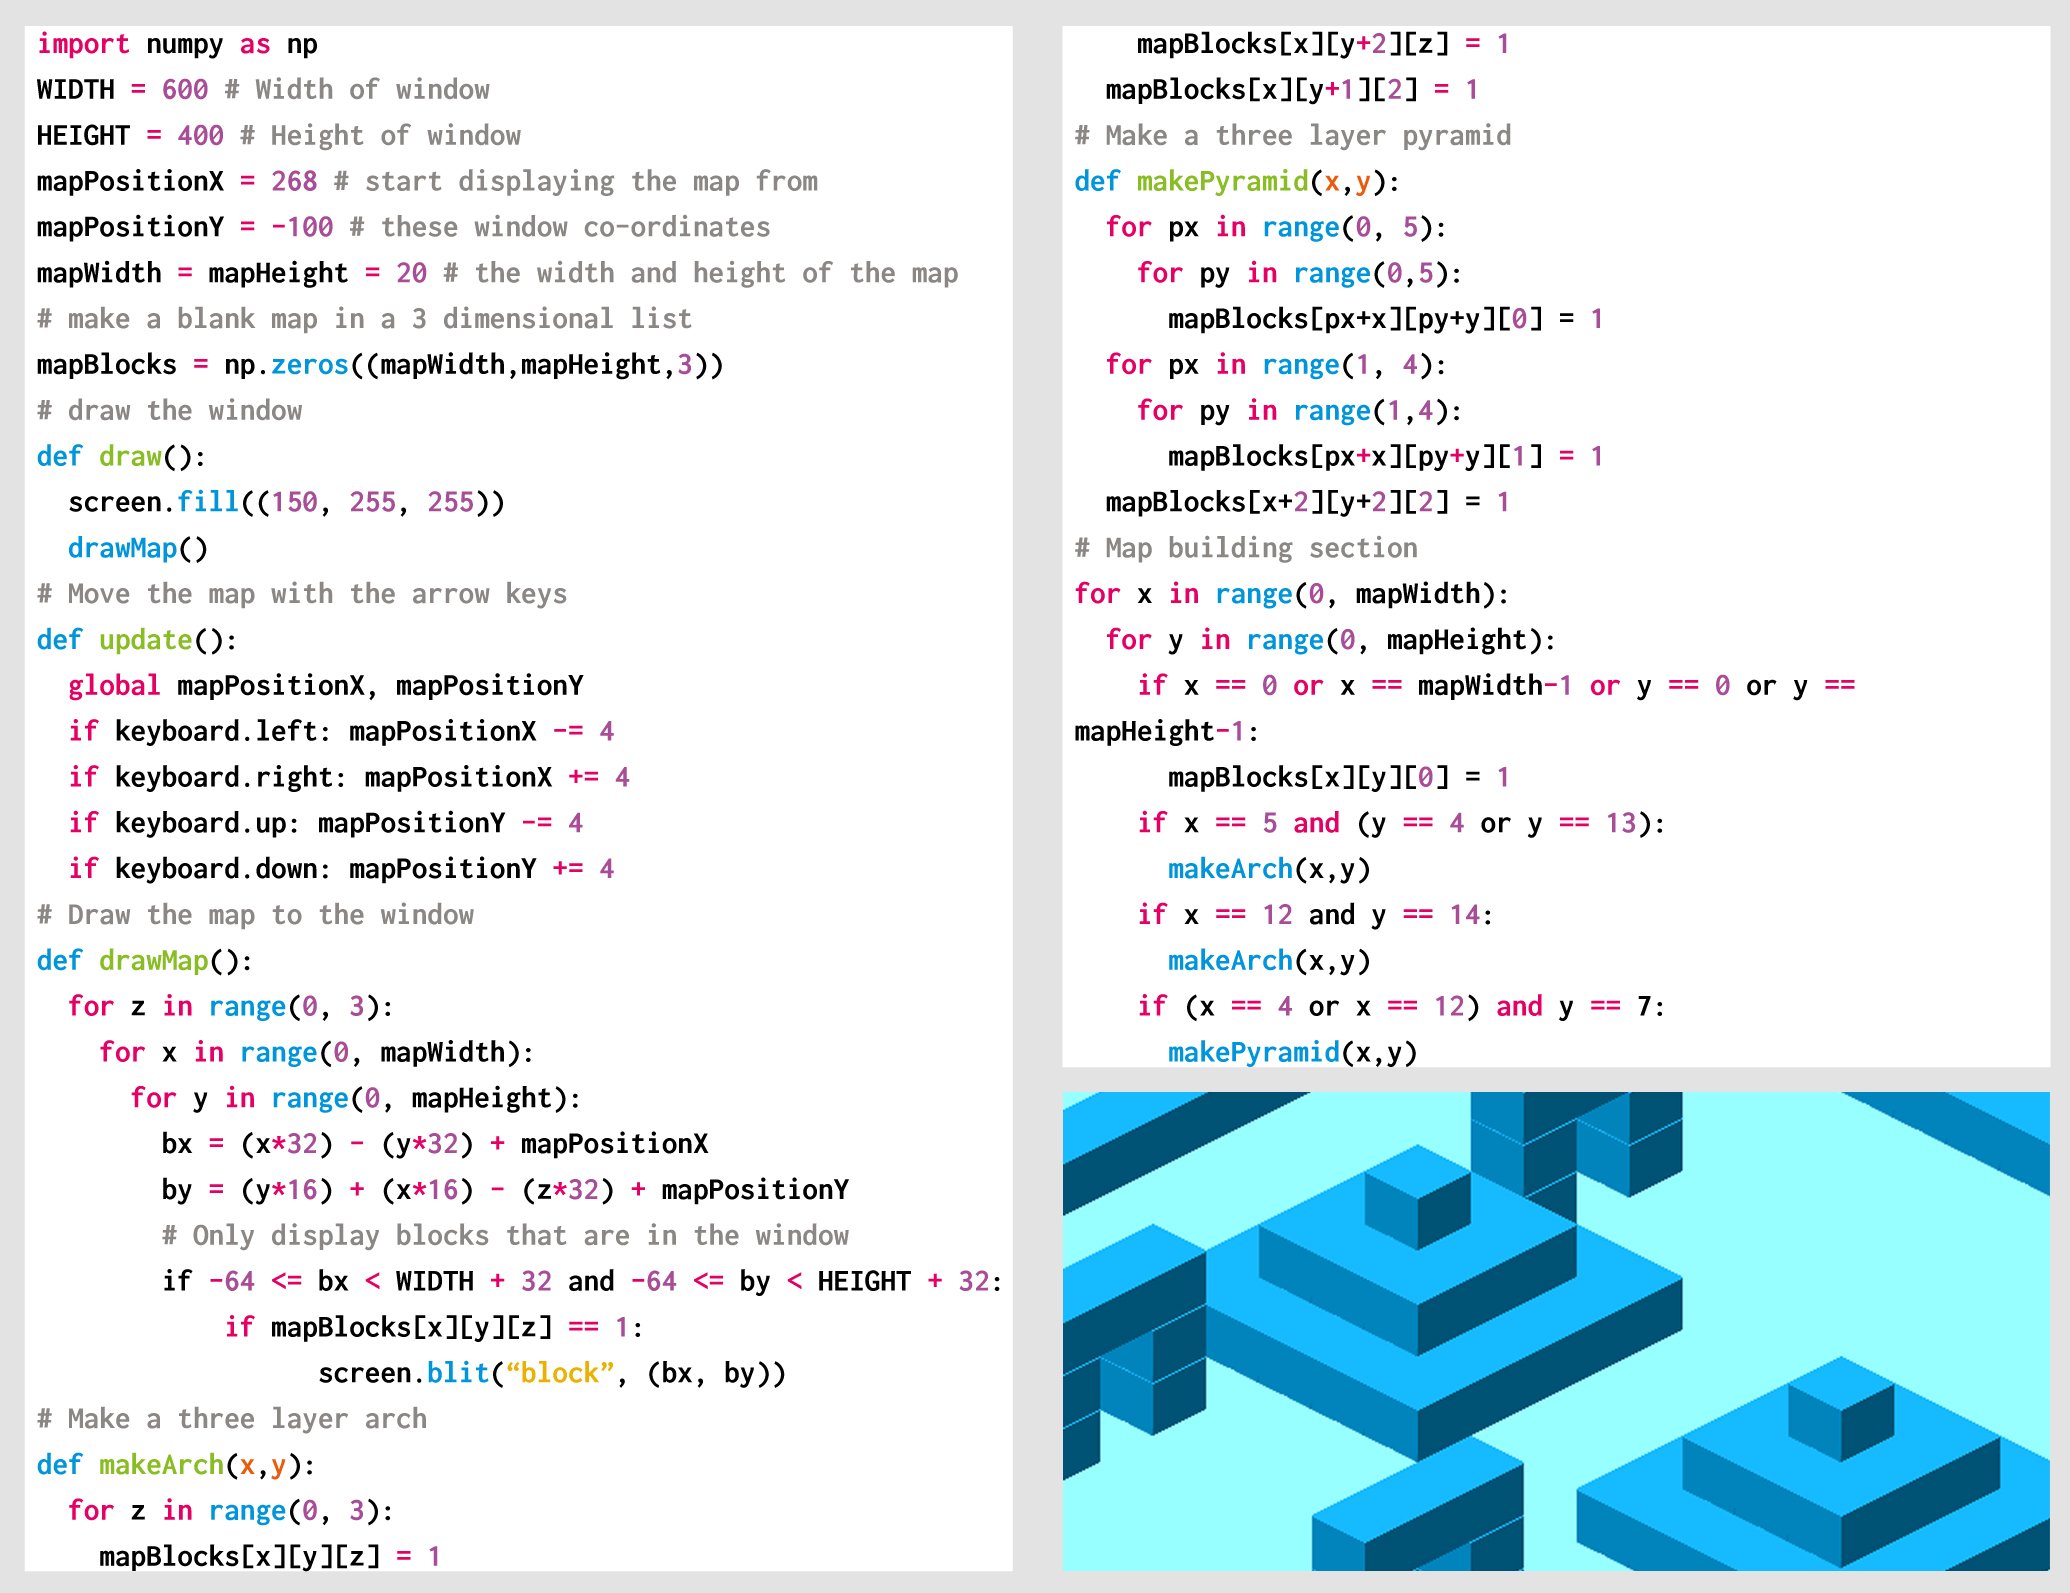Click the keyboard.down condition line
2070x1593 pixels.
(345, 868)
